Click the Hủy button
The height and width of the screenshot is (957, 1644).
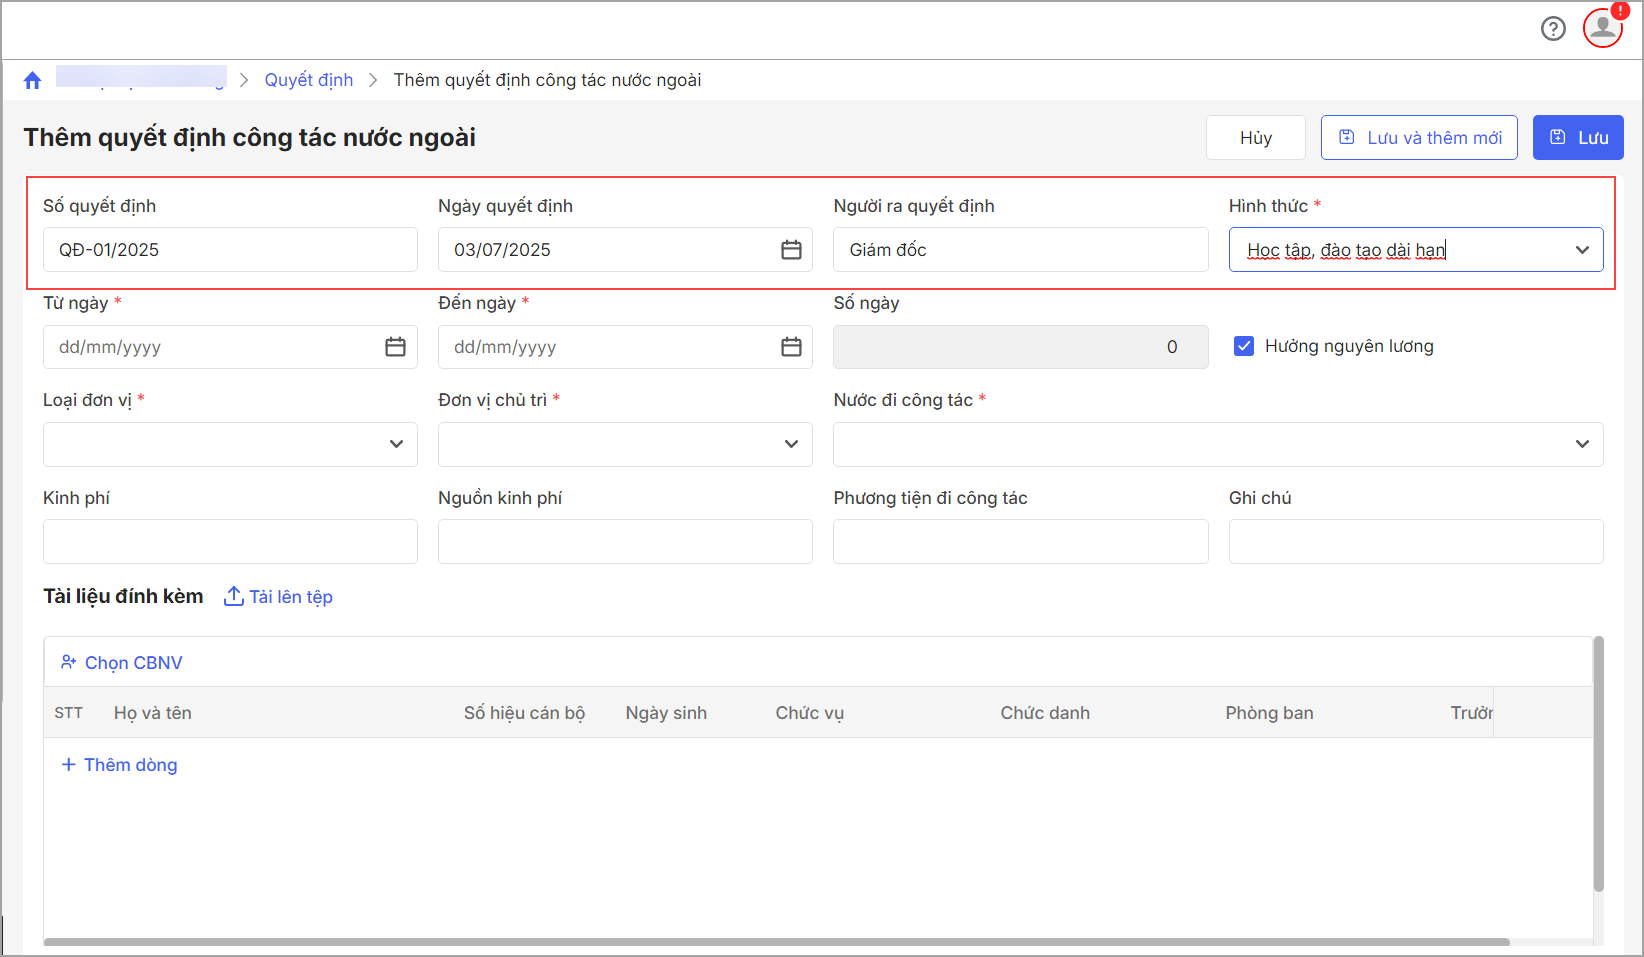point(1255,138)
